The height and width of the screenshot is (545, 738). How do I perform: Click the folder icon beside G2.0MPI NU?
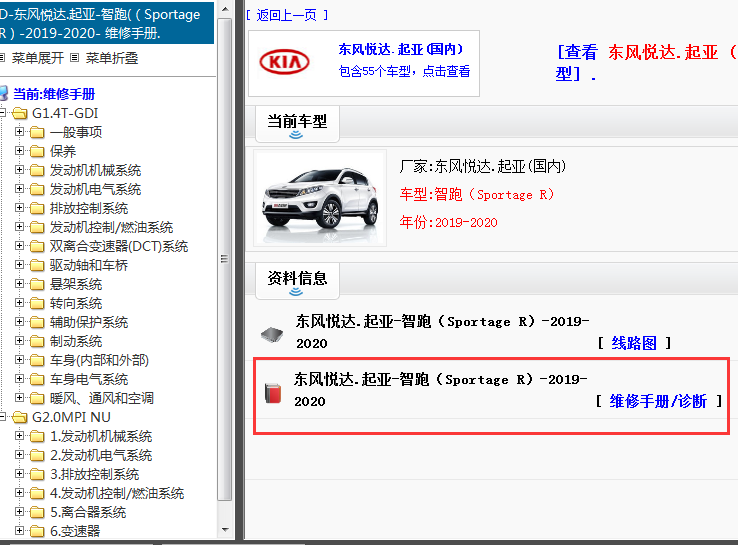coord(20,417)
